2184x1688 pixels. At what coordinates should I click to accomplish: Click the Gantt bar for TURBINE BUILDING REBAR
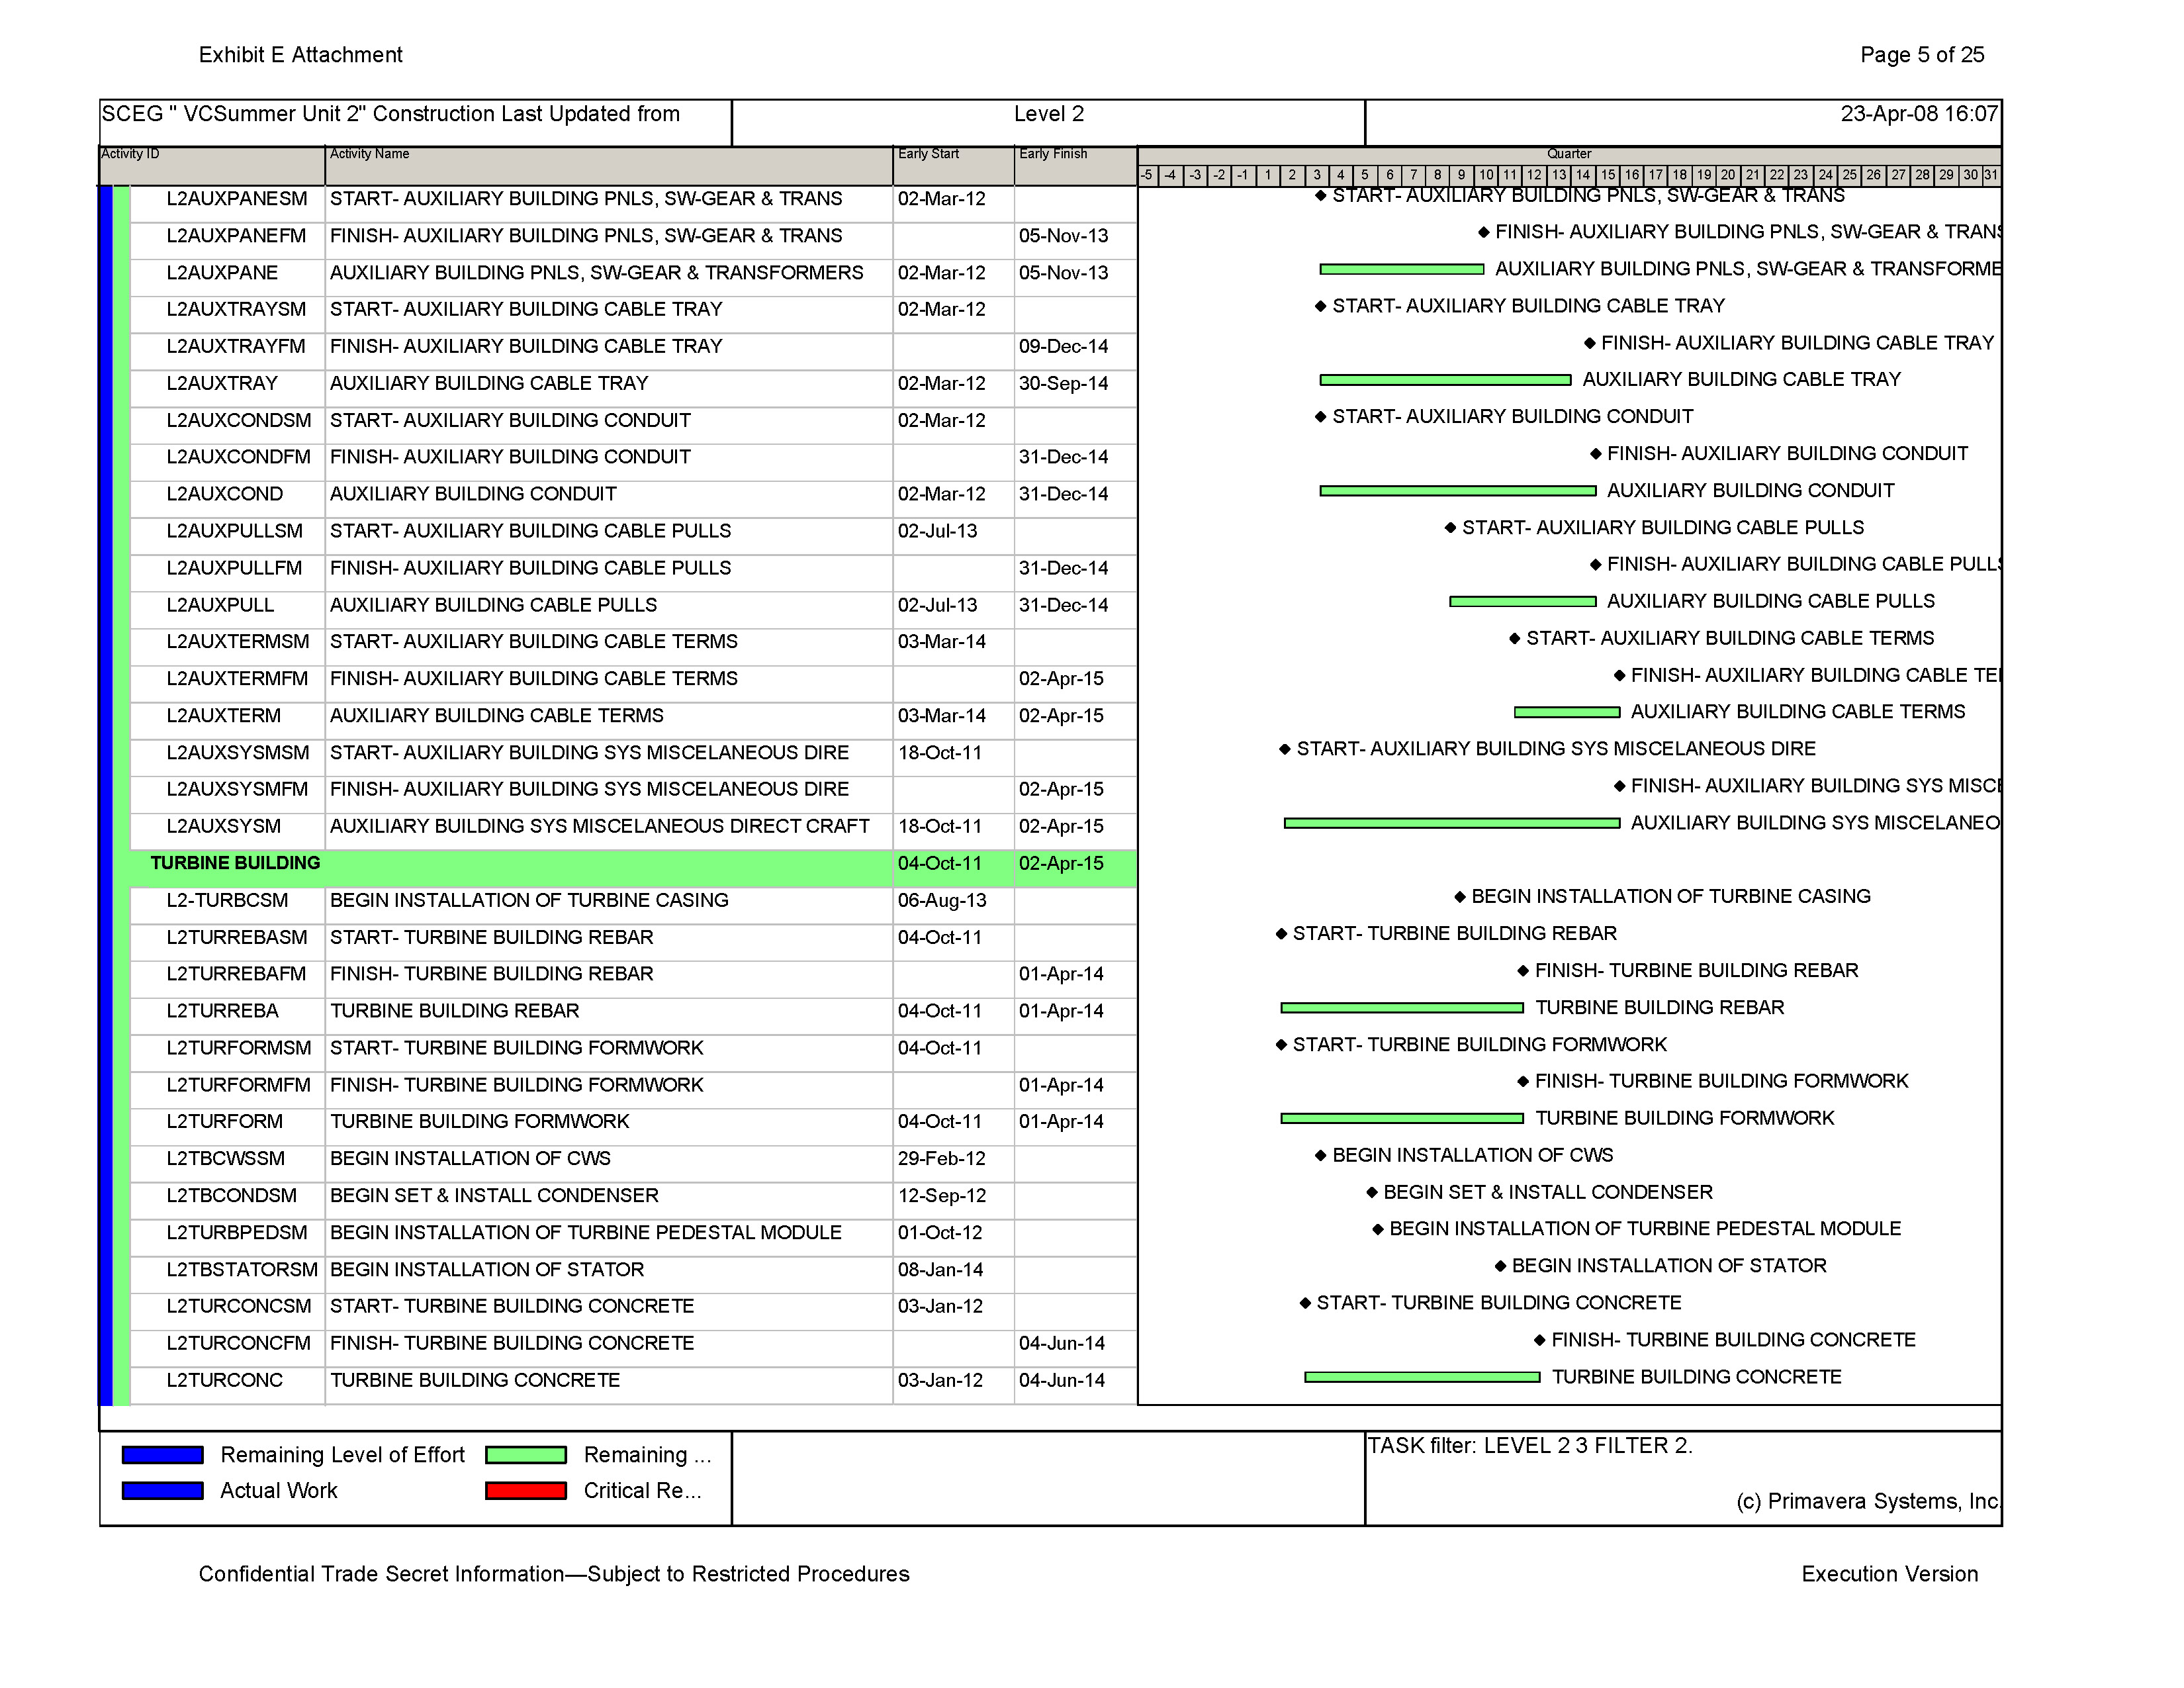coord(1402,1008)
